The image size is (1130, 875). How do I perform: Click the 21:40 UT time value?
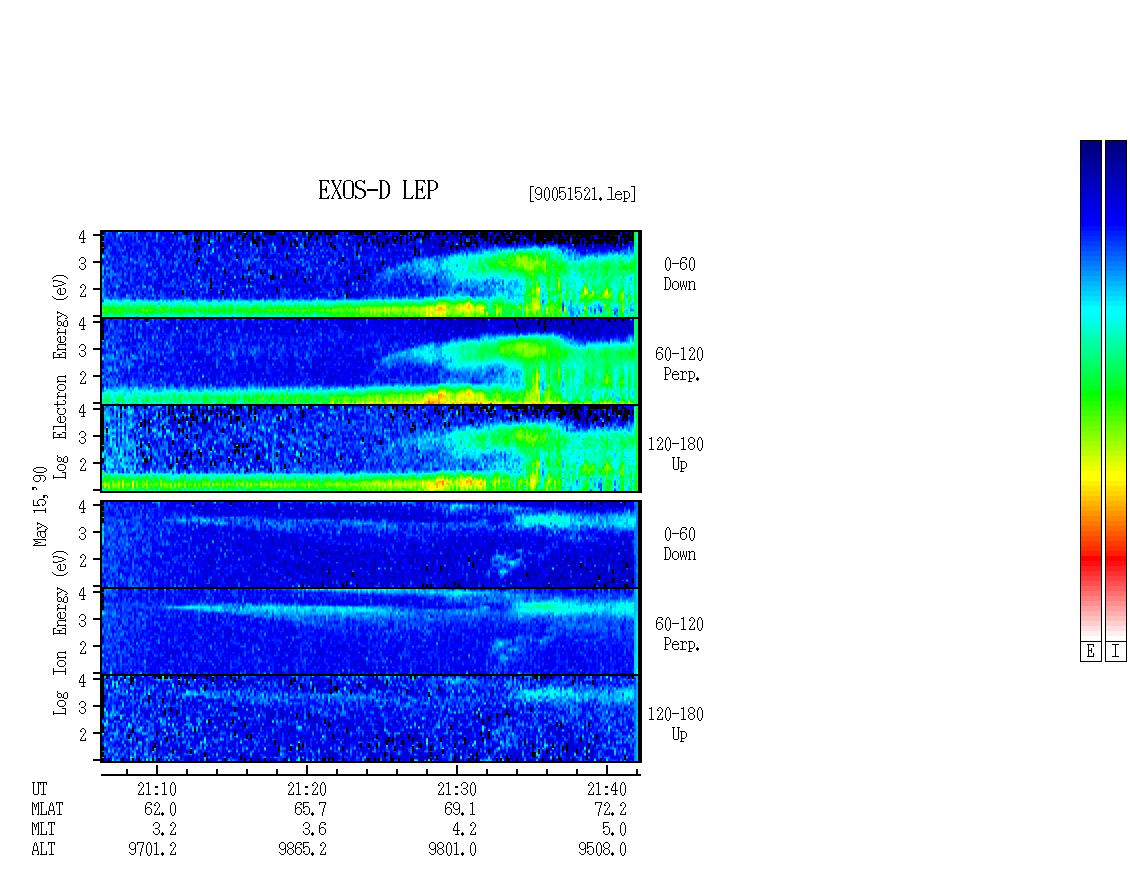click(606, 789)
